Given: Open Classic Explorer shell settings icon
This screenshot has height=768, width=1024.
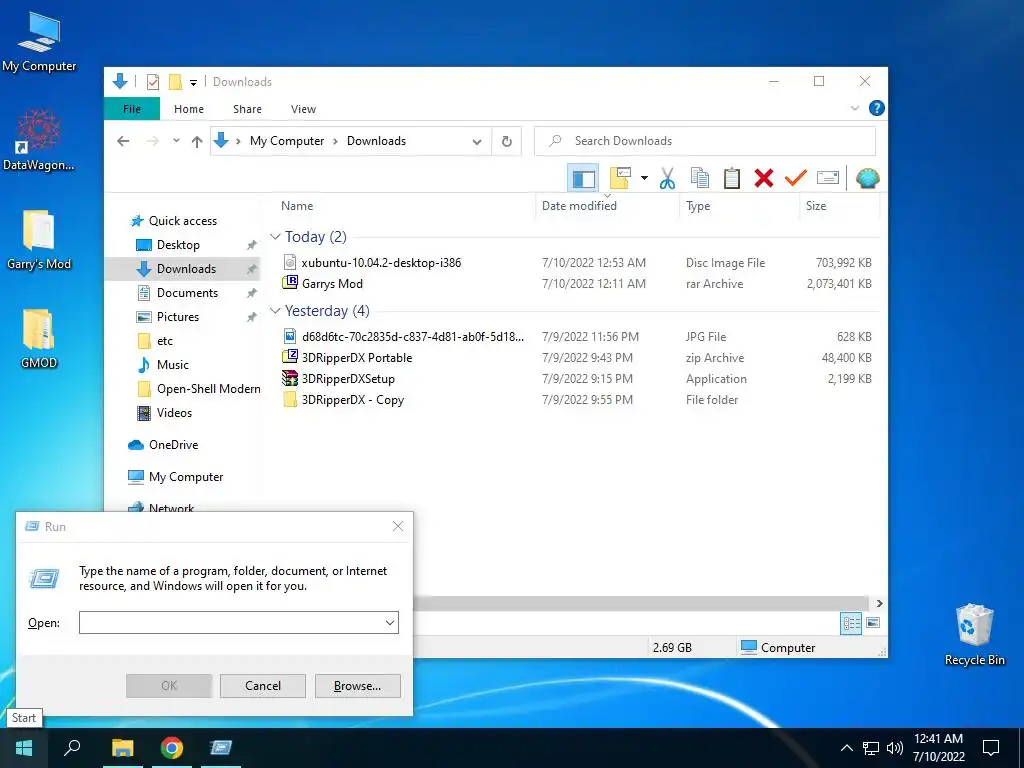Looking at the screenshot, I should (867, 178).
